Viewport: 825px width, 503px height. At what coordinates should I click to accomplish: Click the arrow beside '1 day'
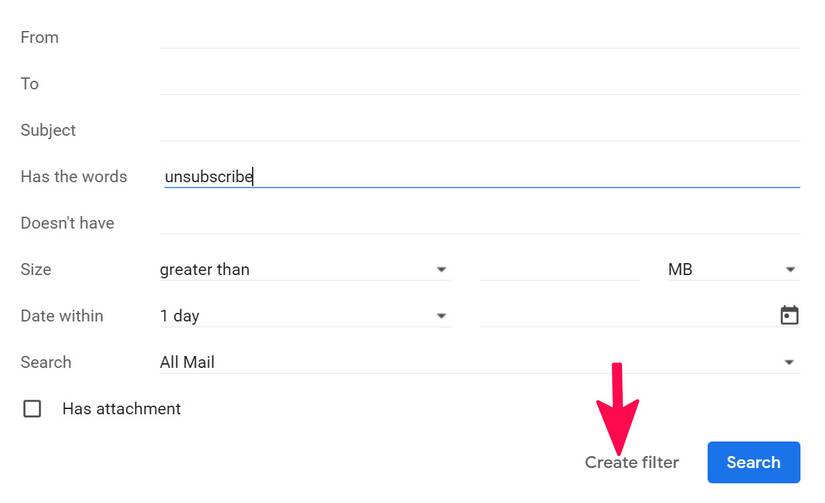(441, 316)
